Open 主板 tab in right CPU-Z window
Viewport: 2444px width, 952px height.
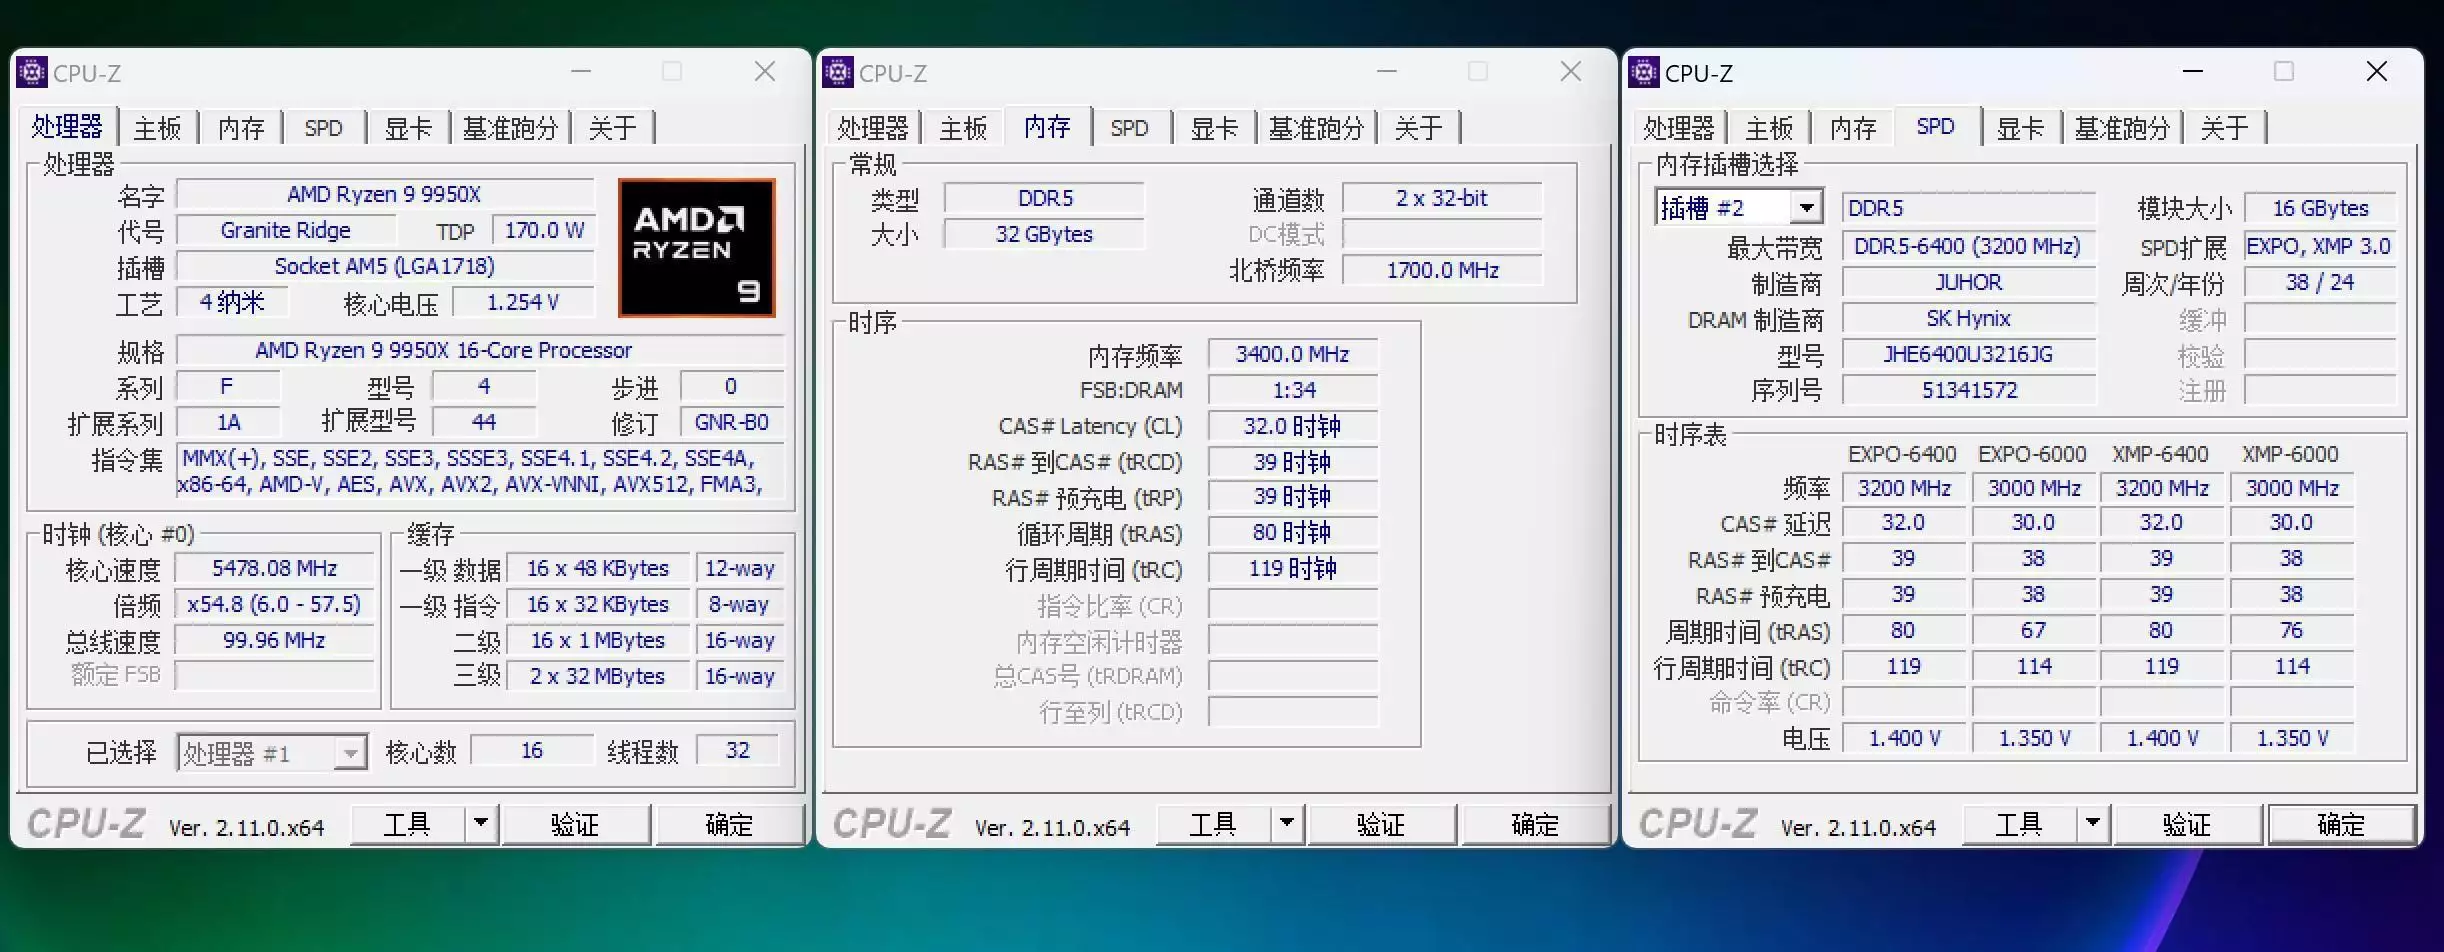click(x=1769, y=128)
